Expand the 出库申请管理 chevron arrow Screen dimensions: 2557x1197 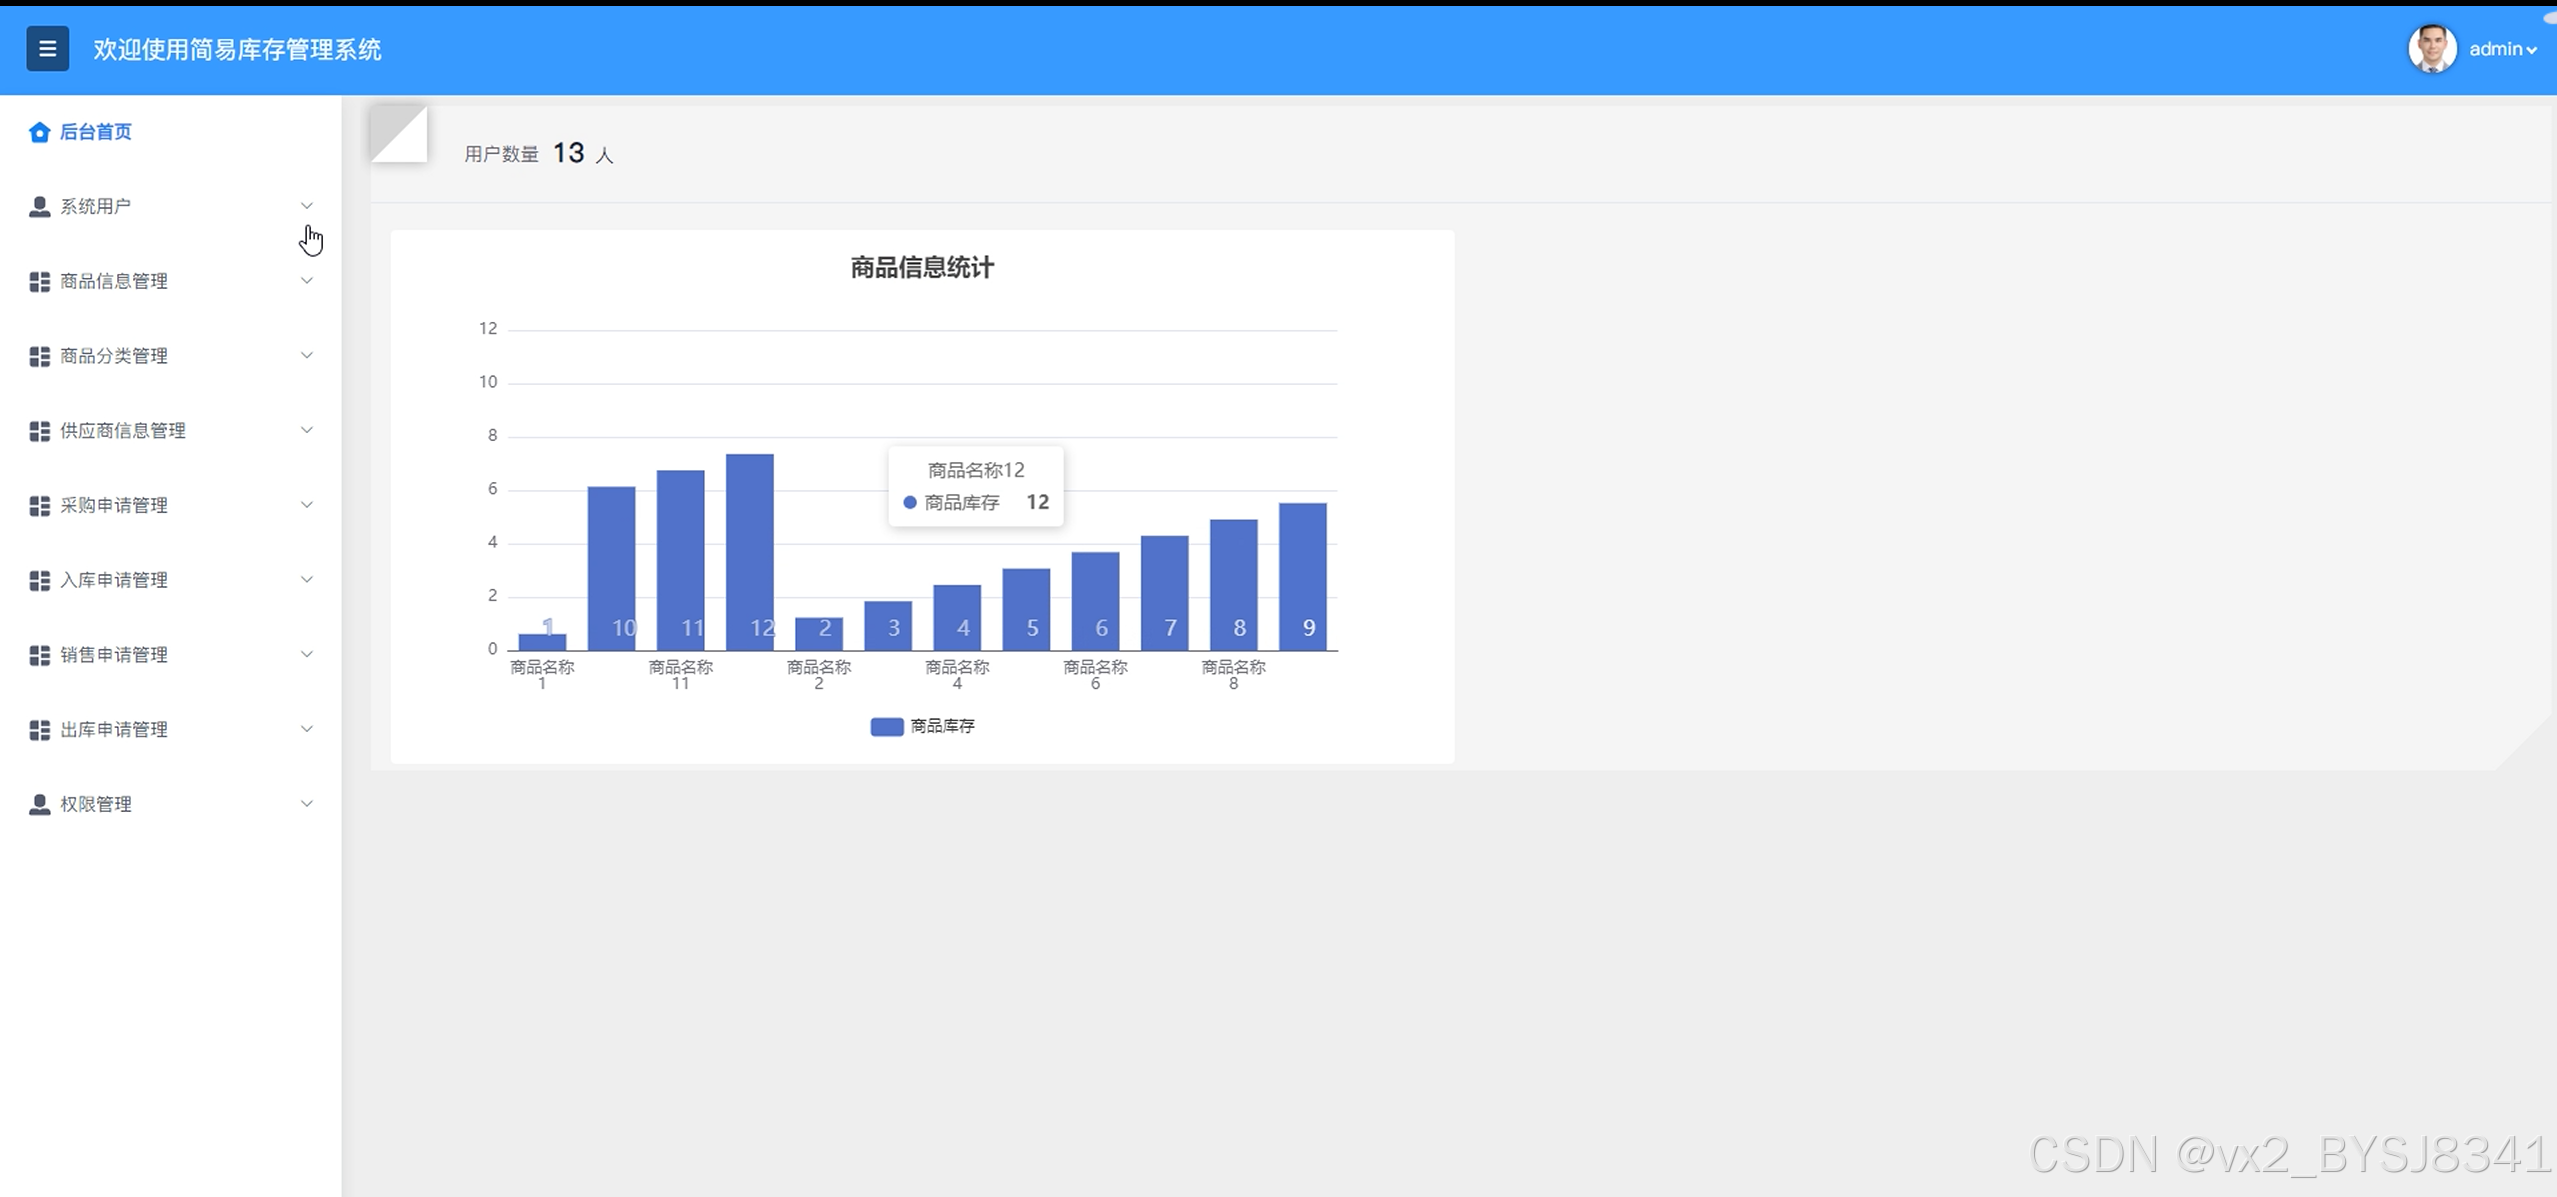pos(307,729)
